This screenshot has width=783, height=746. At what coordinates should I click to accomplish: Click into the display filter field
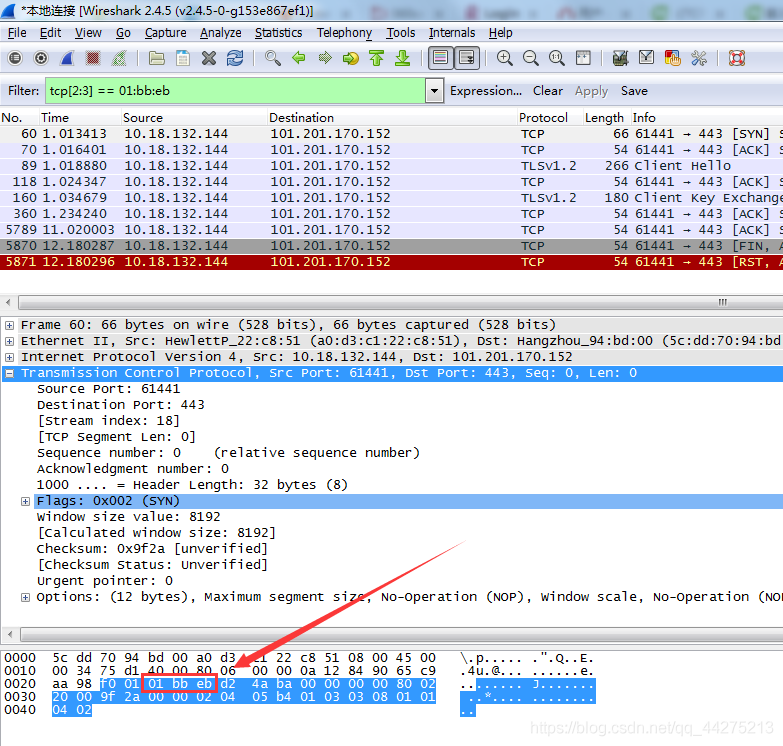(235, 91)
